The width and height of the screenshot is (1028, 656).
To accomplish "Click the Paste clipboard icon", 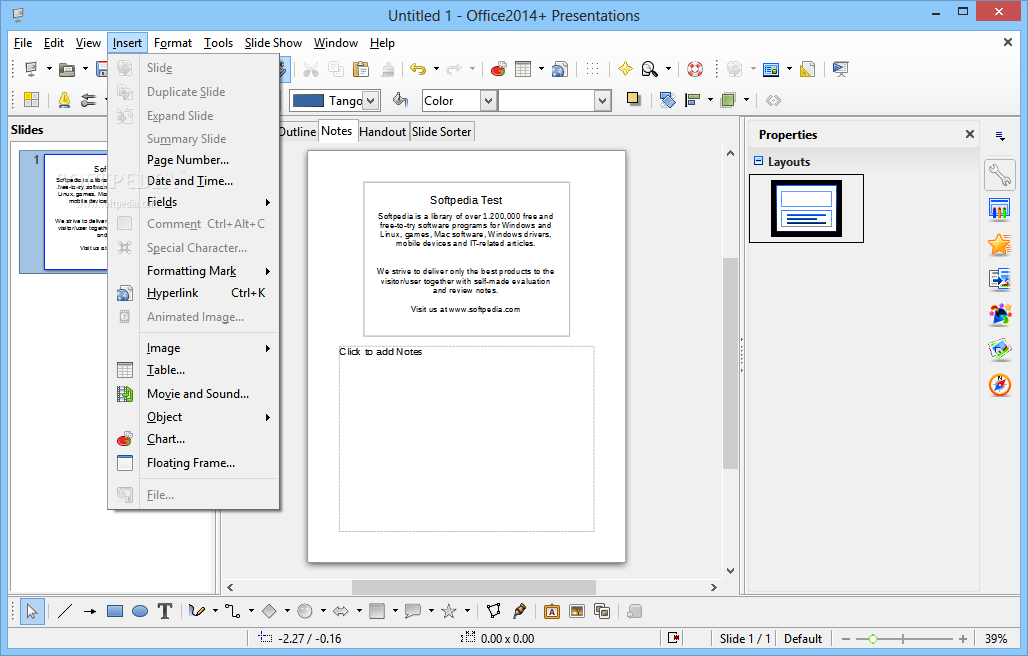I will 361,69.
